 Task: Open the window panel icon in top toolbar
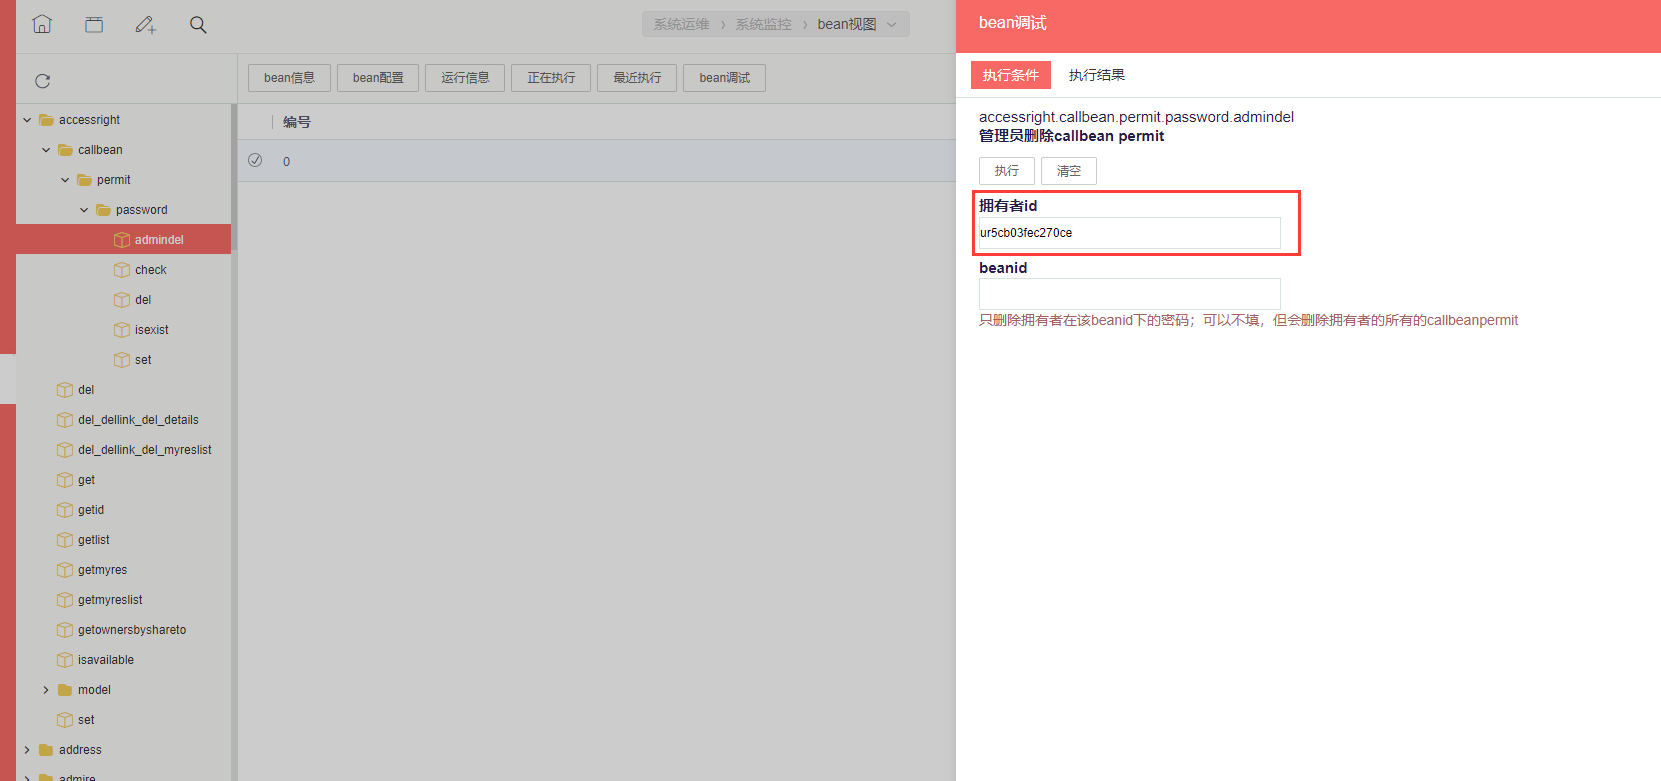[94, 24]
